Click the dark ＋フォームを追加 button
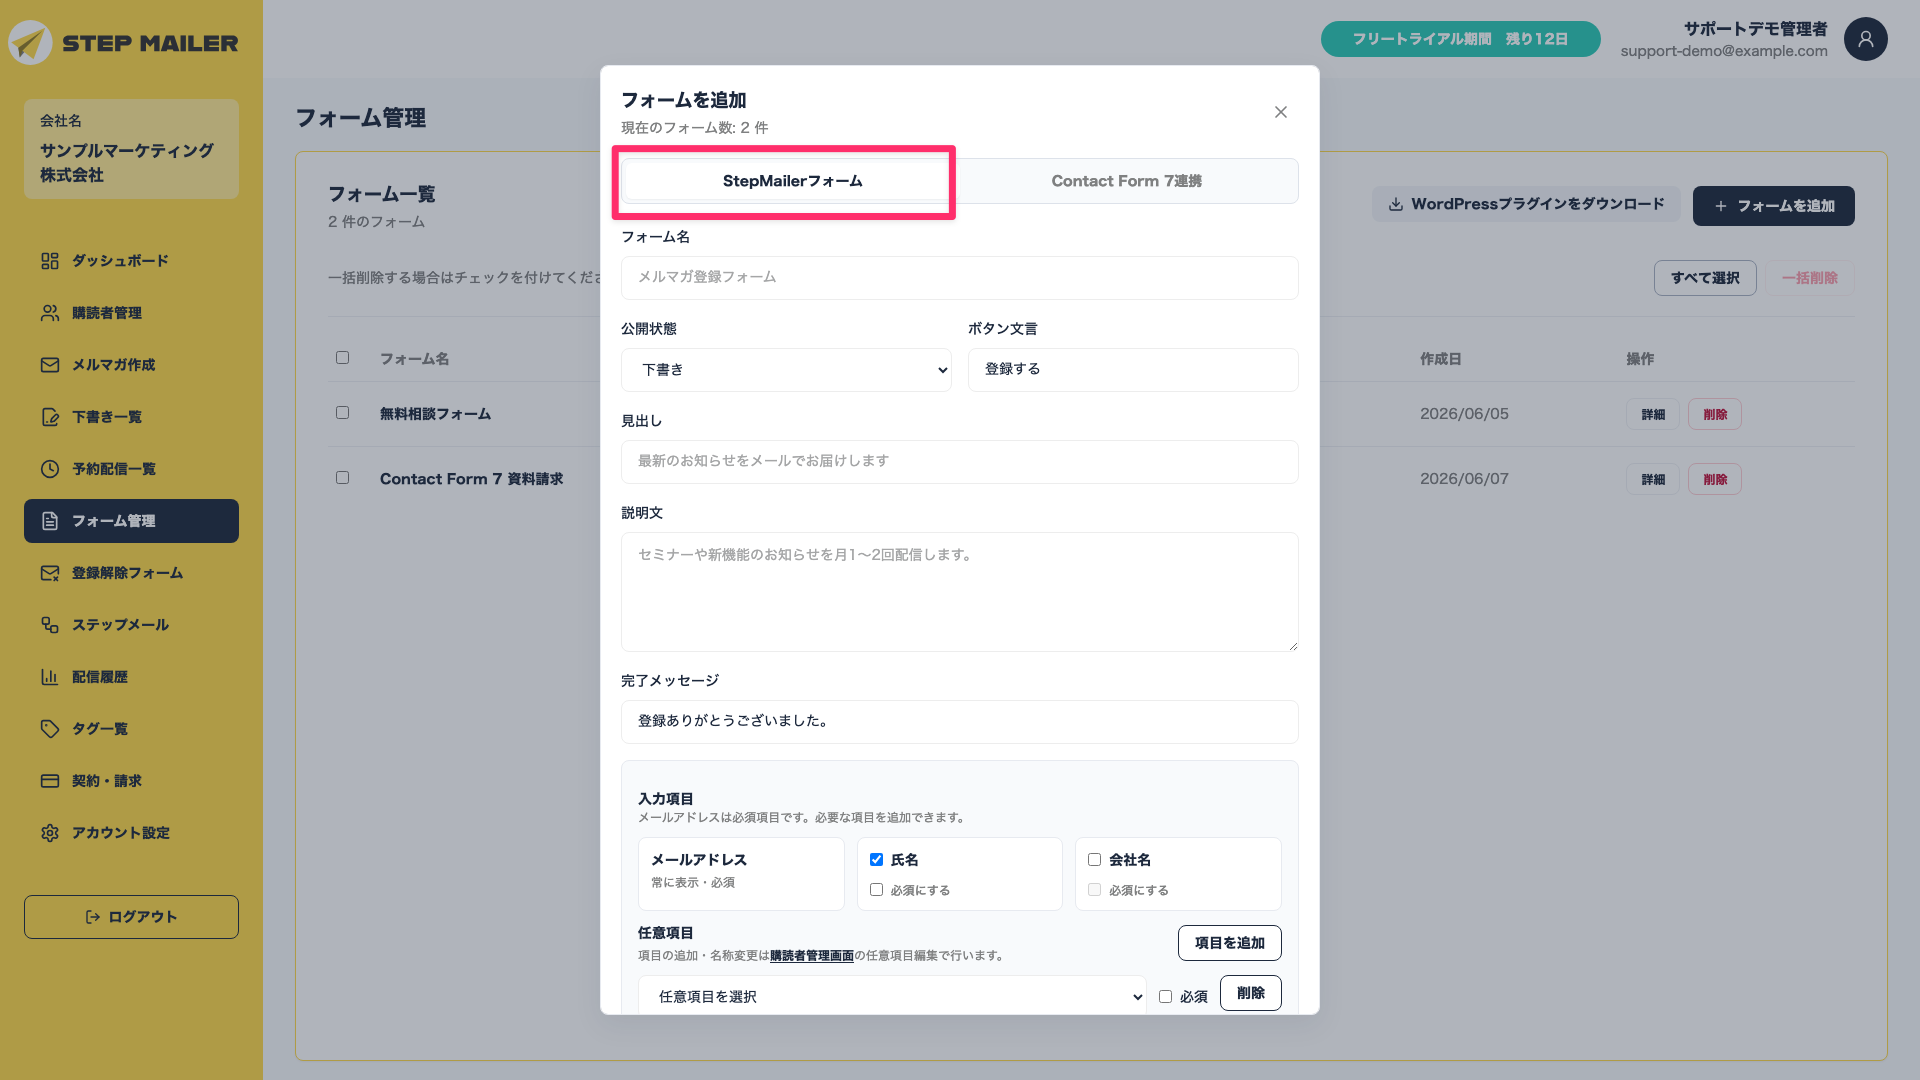The image size is (1920, 1080). pyautogui.click(x=1773, y=206)
